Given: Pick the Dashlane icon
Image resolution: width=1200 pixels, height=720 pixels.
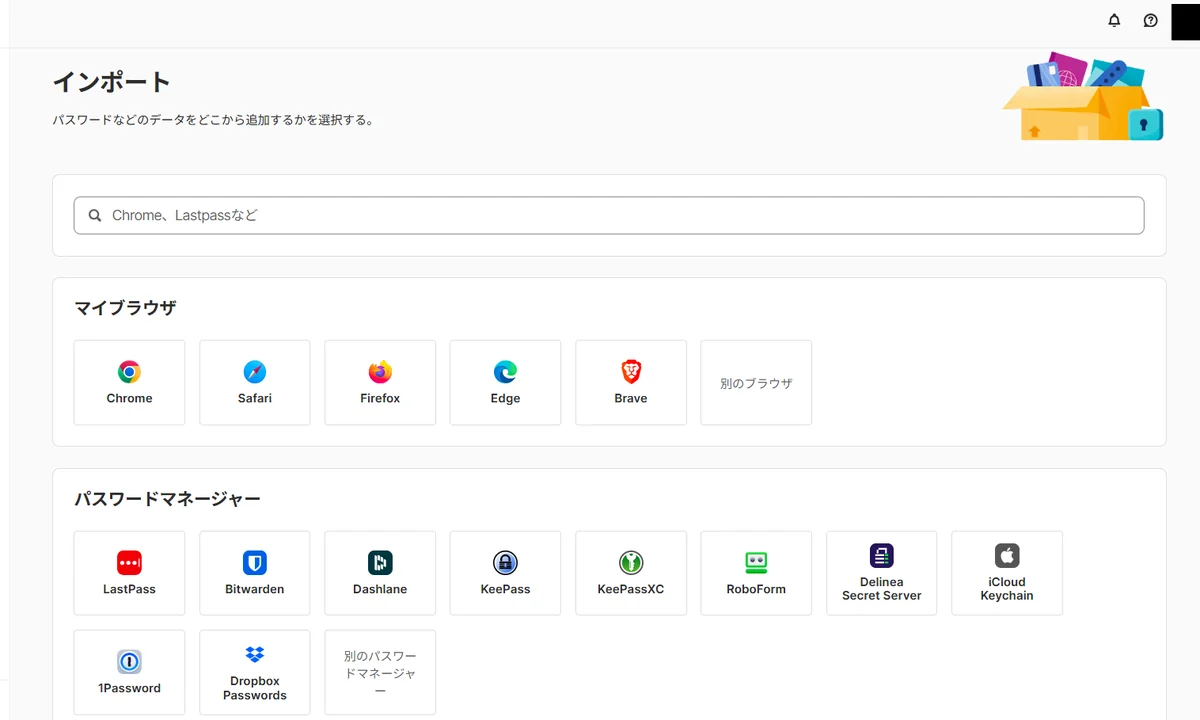Looking at the screenshot, I should point(380,563).
